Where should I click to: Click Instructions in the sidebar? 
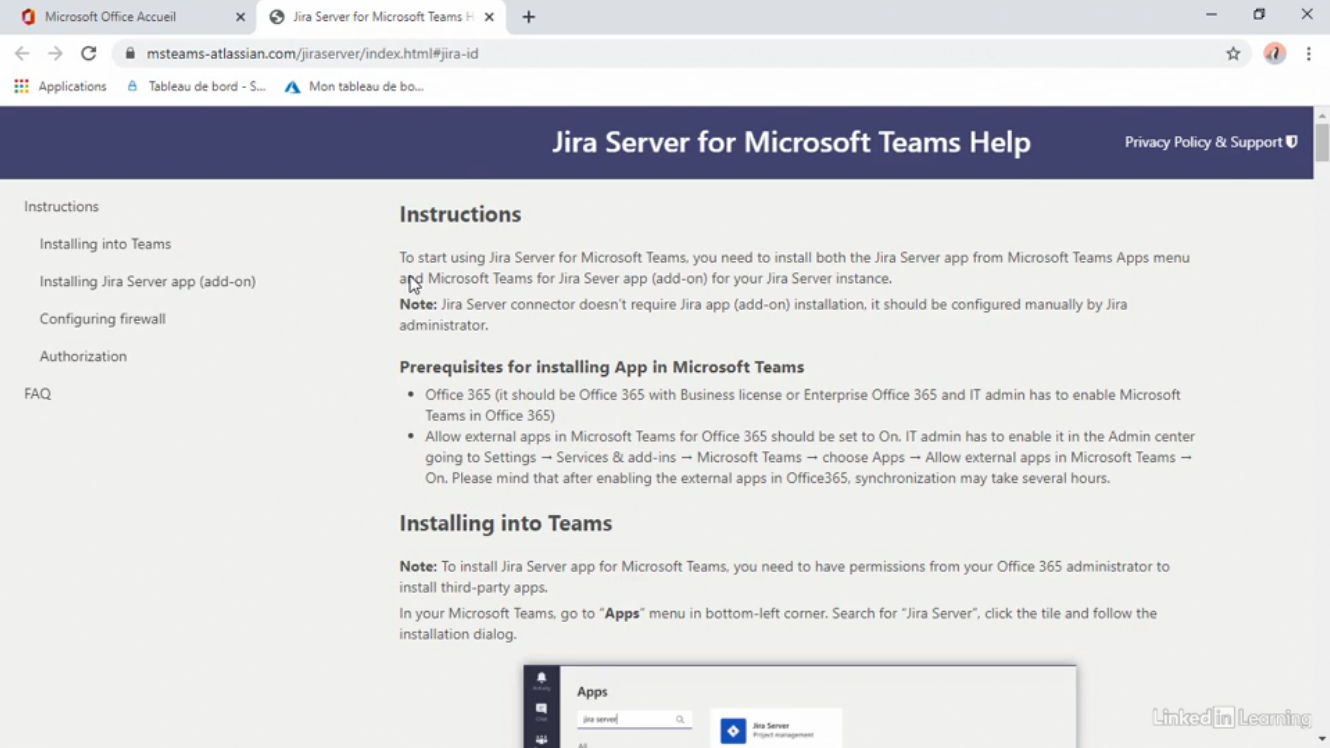tap(61, 207)
